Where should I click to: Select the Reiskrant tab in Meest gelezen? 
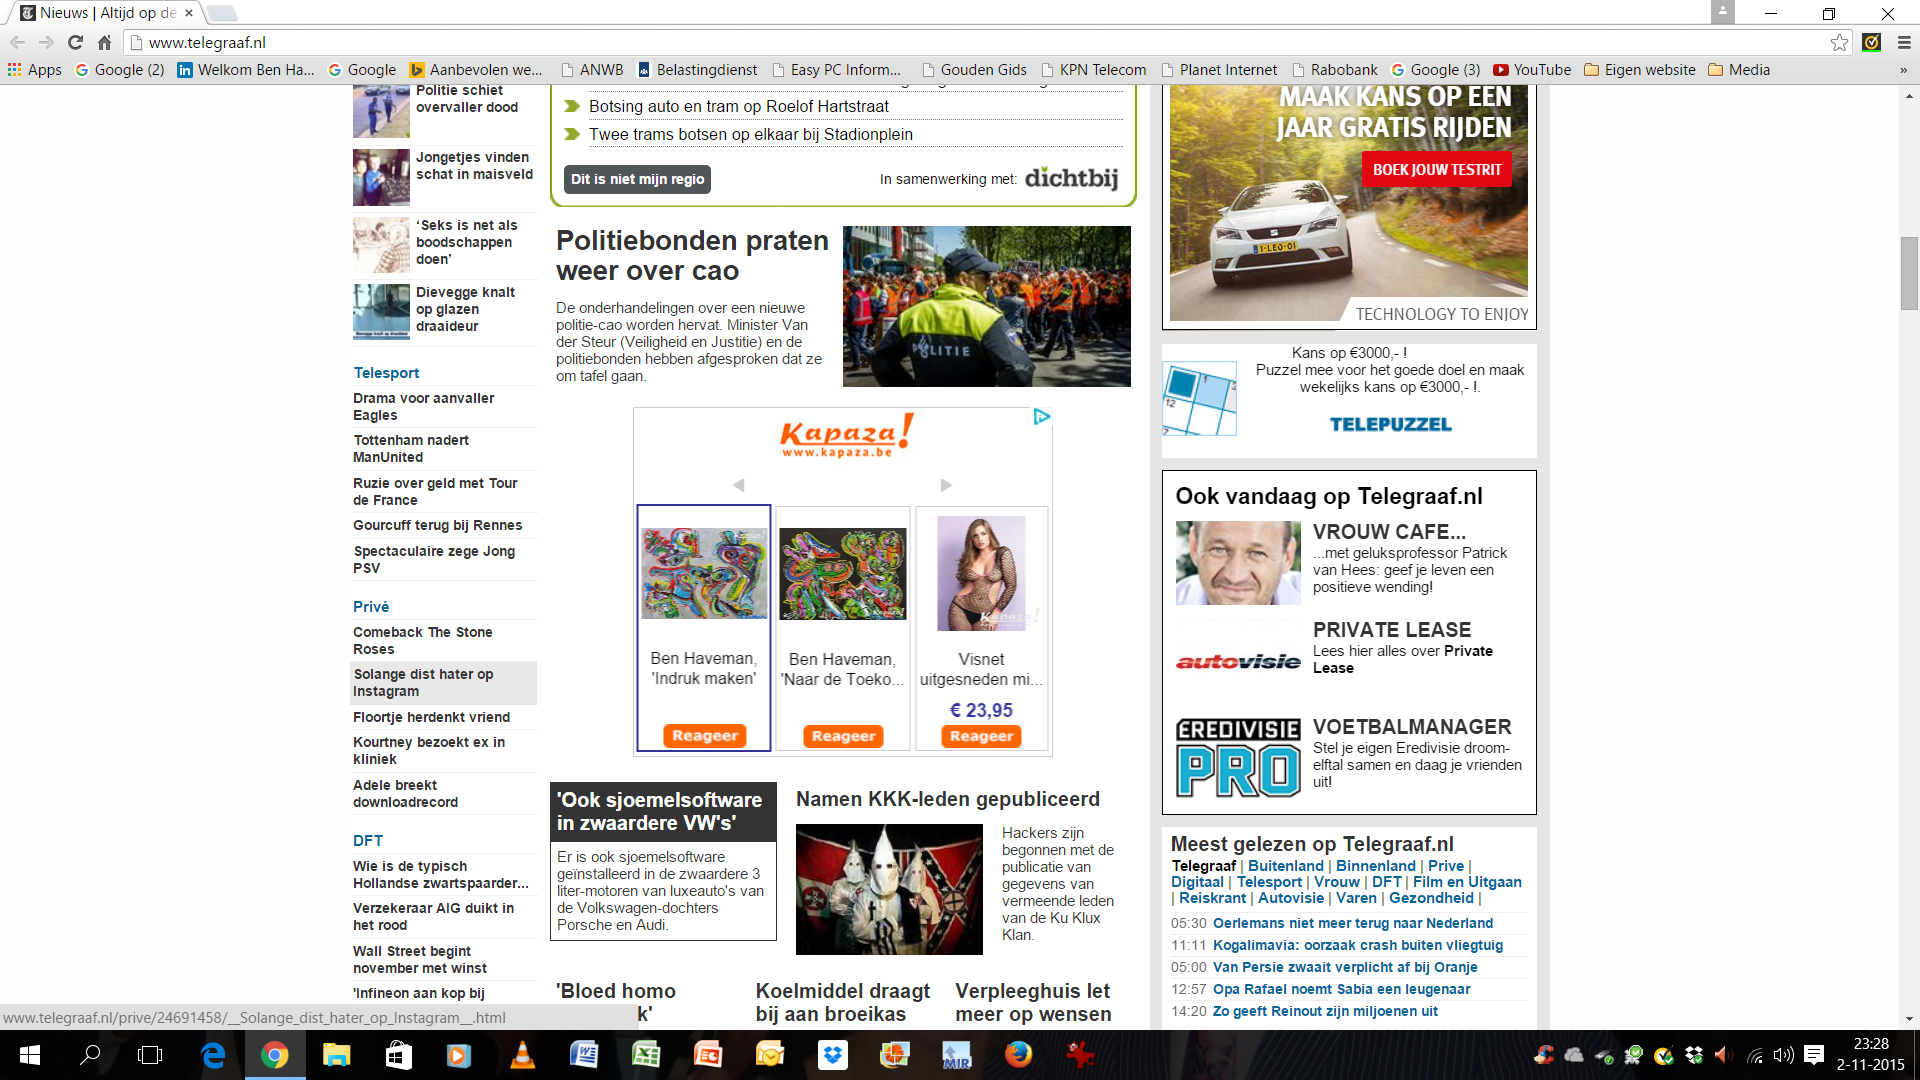[x=1212, y=898]
